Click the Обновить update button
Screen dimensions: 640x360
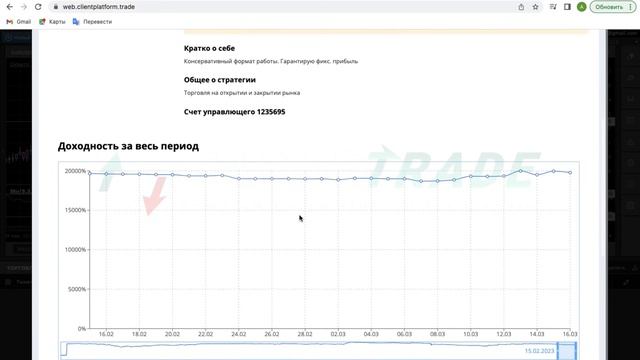(x=613, y=7)
